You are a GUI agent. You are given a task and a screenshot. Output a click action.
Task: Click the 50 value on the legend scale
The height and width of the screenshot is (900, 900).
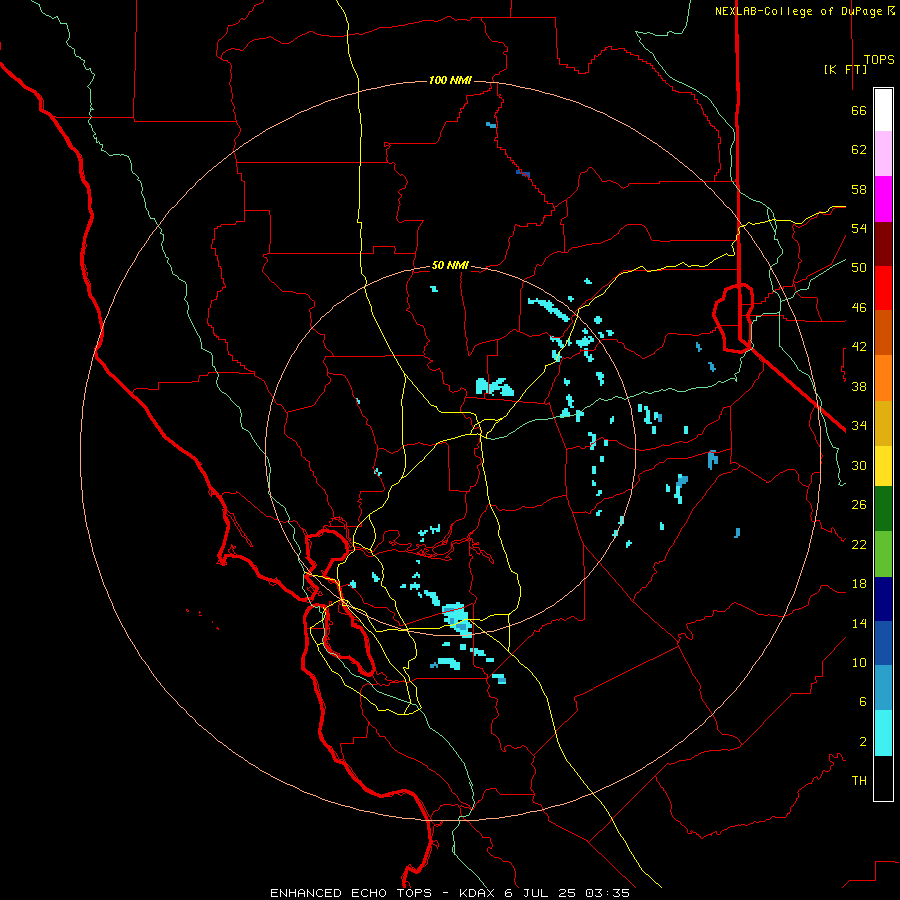859,268
